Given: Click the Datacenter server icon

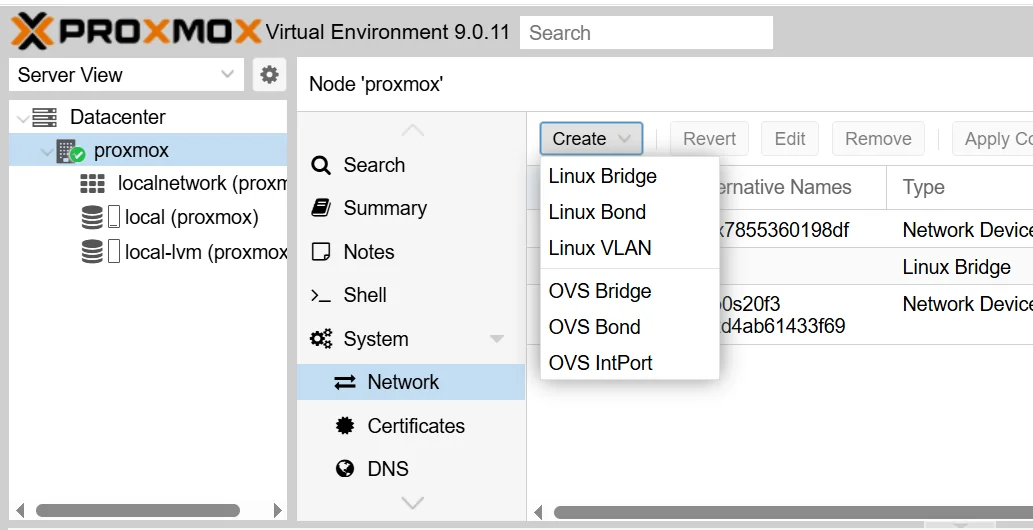Looking at the screenshot, I should coord(44,117).
